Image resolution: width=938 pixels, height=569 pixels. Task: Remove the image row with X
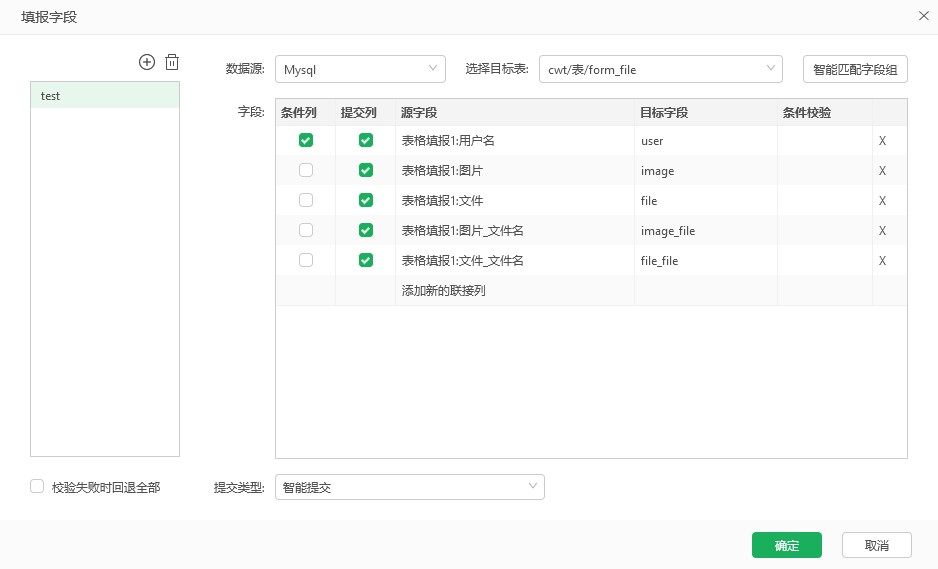[x=882, y=171]
